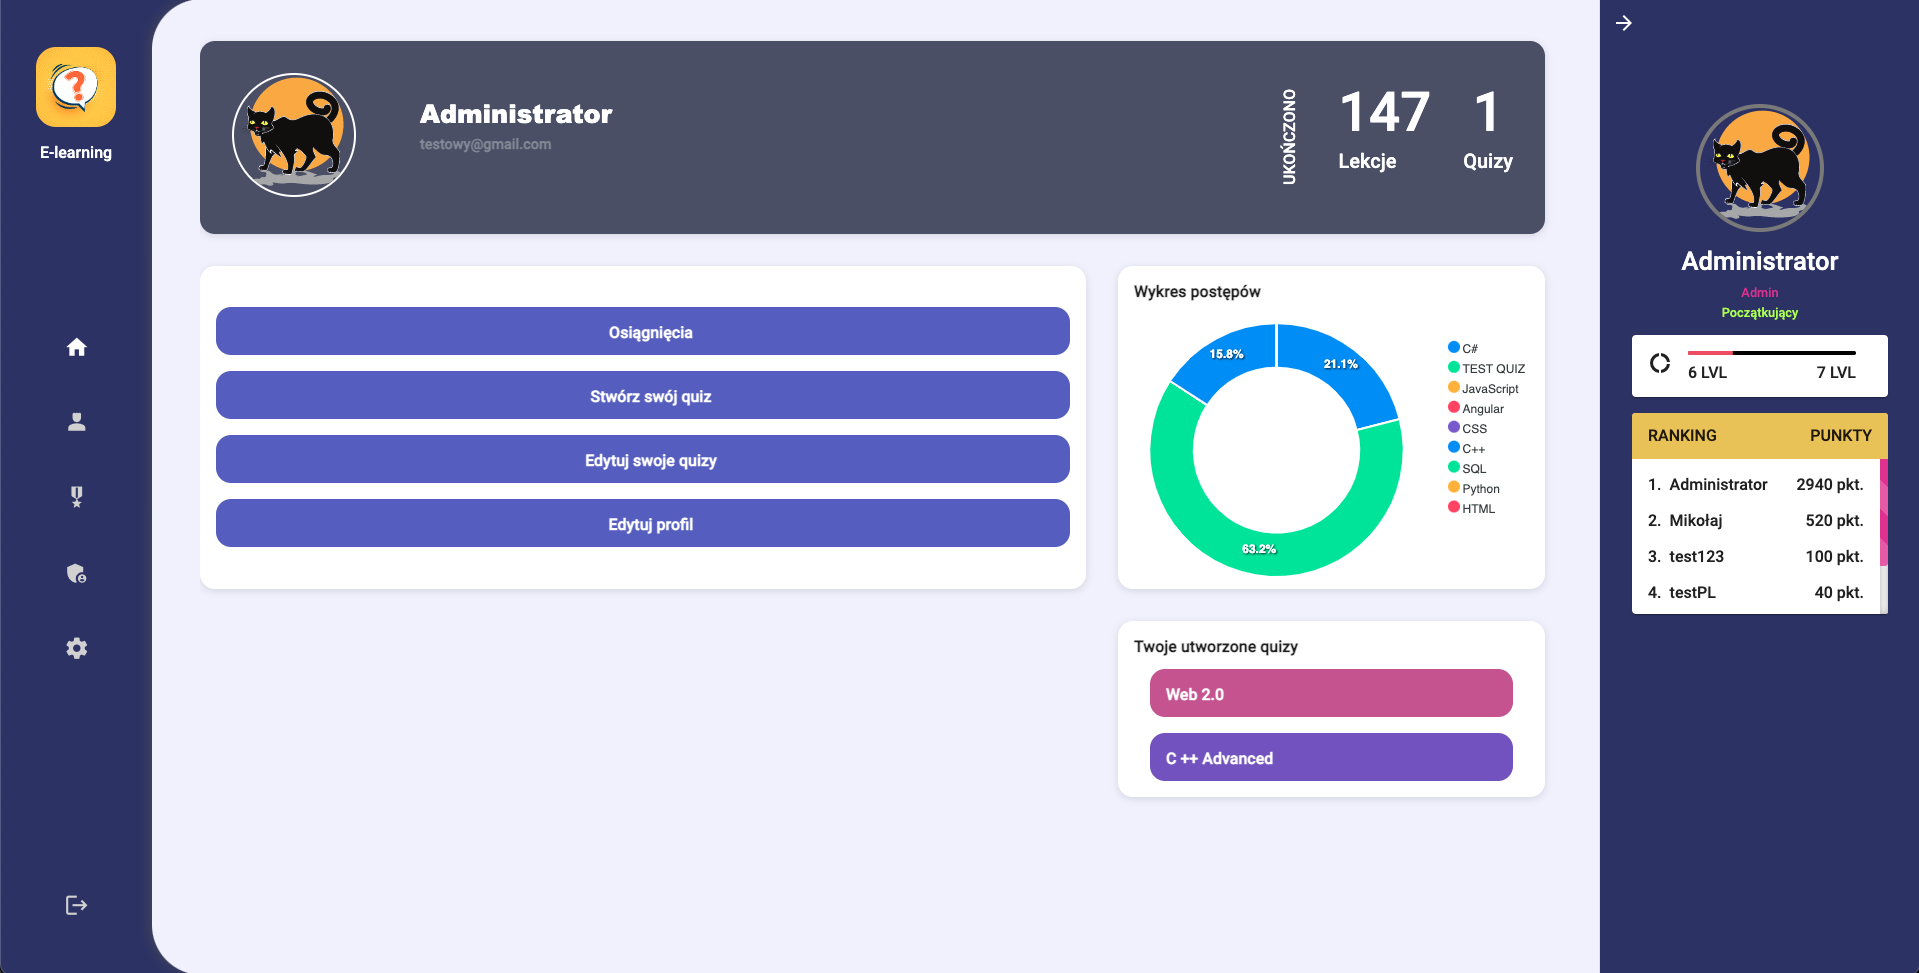The width and height of the screenshot is (1919, 973).
Task: Open the user profile icon in sidebar
Action: tap(76, 421)
